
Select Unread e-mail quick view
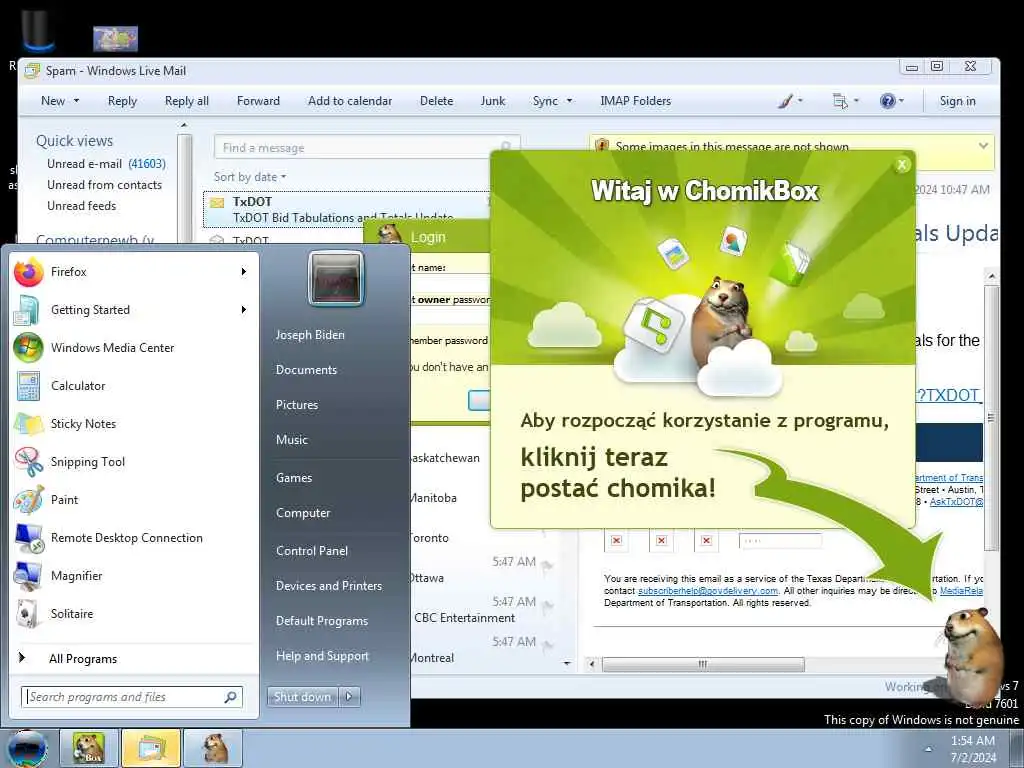tap(106, 164)
